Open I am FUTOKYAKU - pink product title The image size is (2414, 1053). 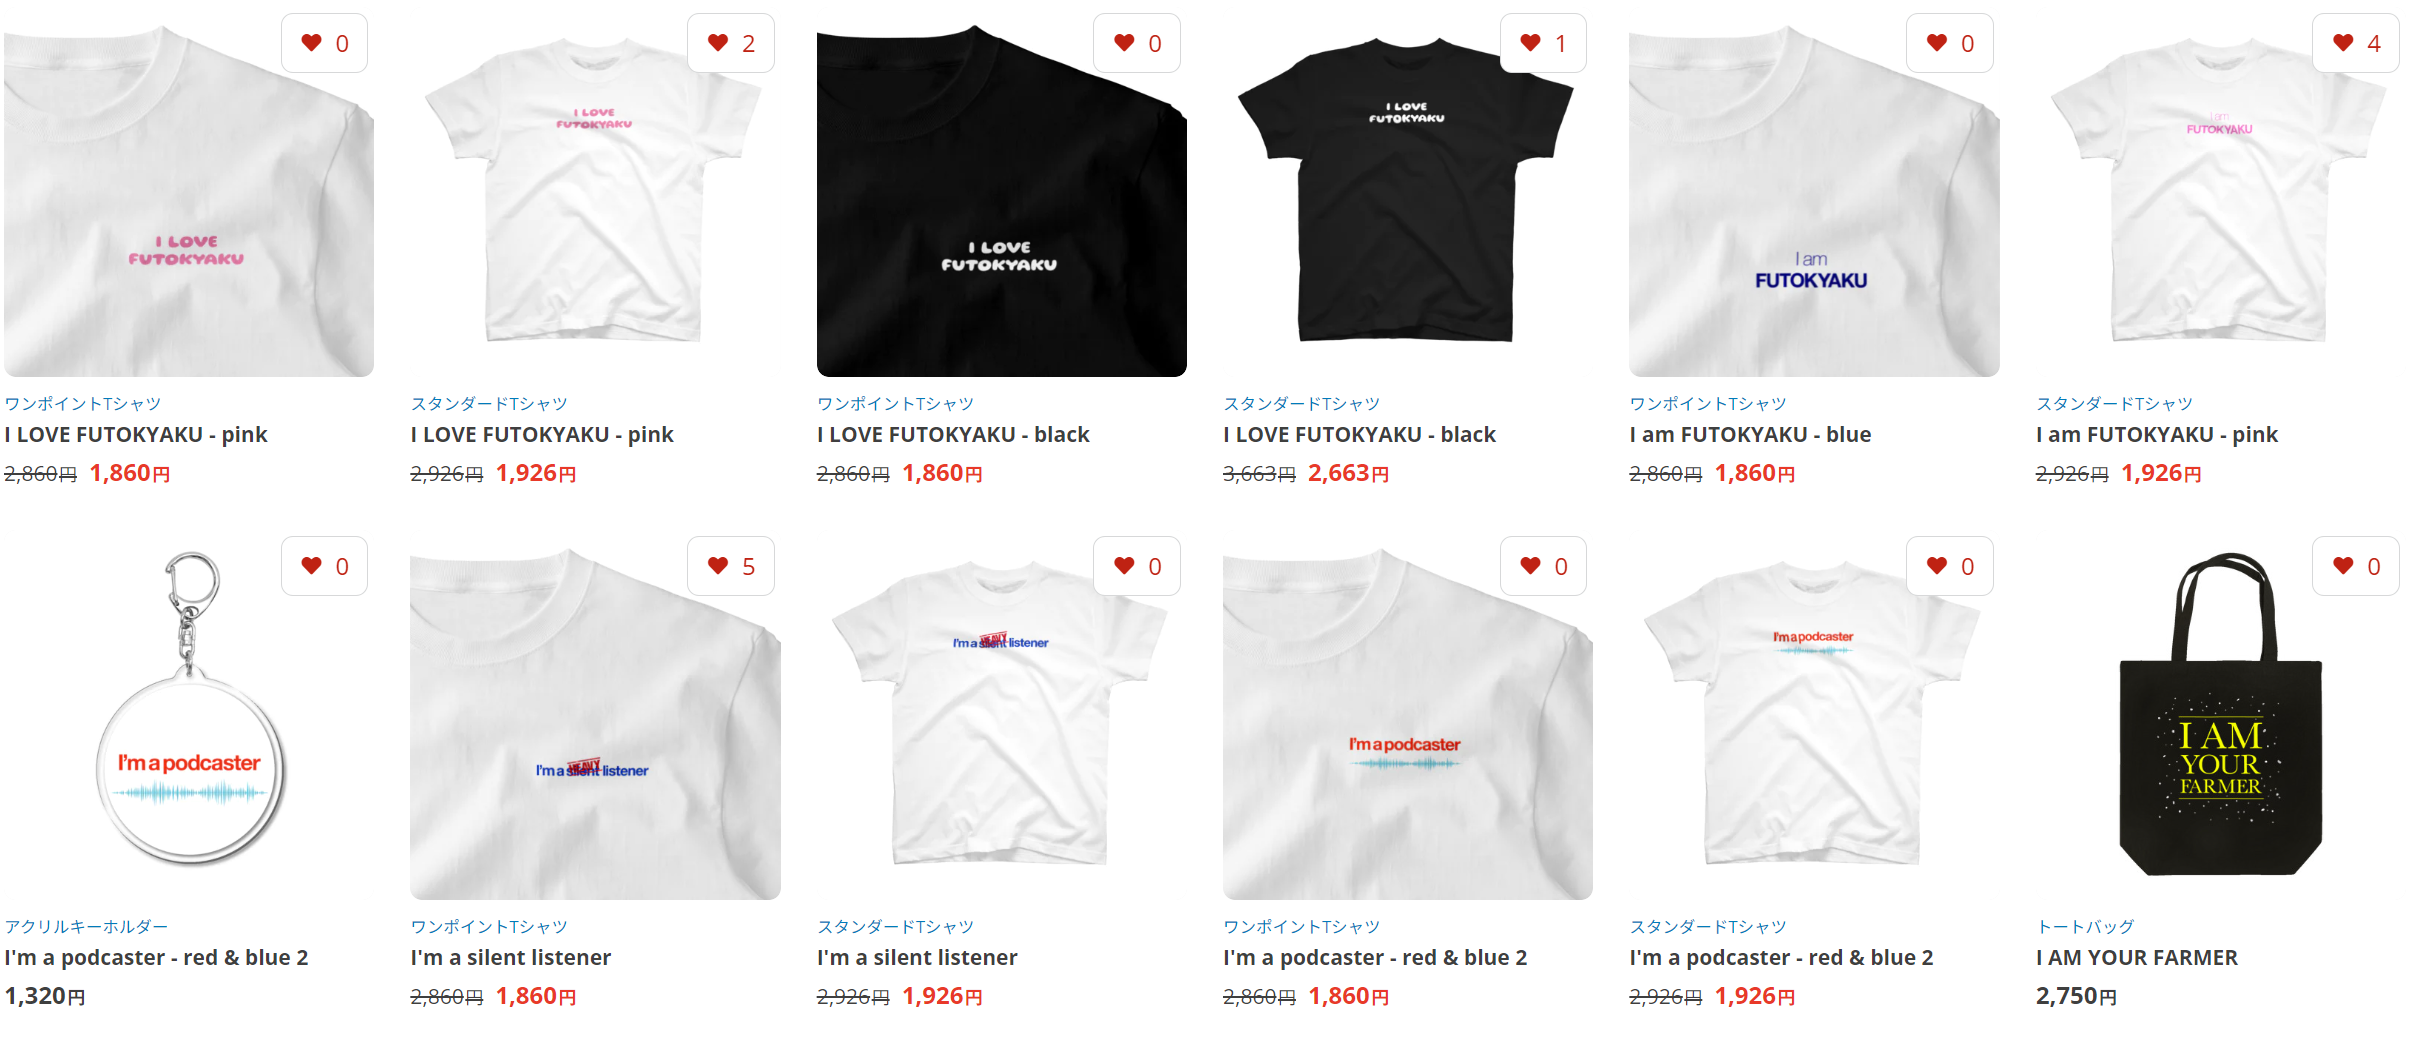tap(2157, 435)
